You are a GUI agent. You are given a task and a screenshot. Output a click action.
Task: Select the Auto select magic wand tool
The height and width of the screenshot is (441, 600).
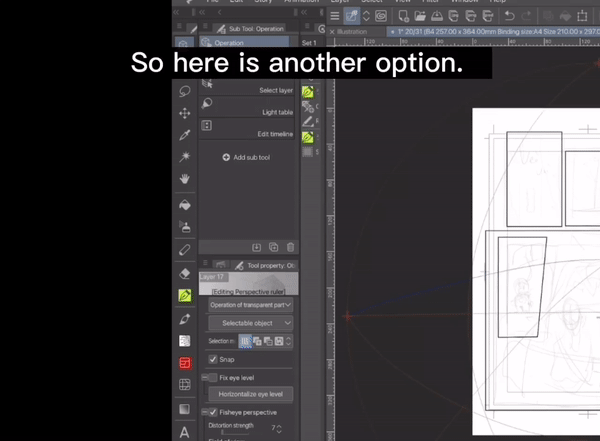[x=184, y=157]
